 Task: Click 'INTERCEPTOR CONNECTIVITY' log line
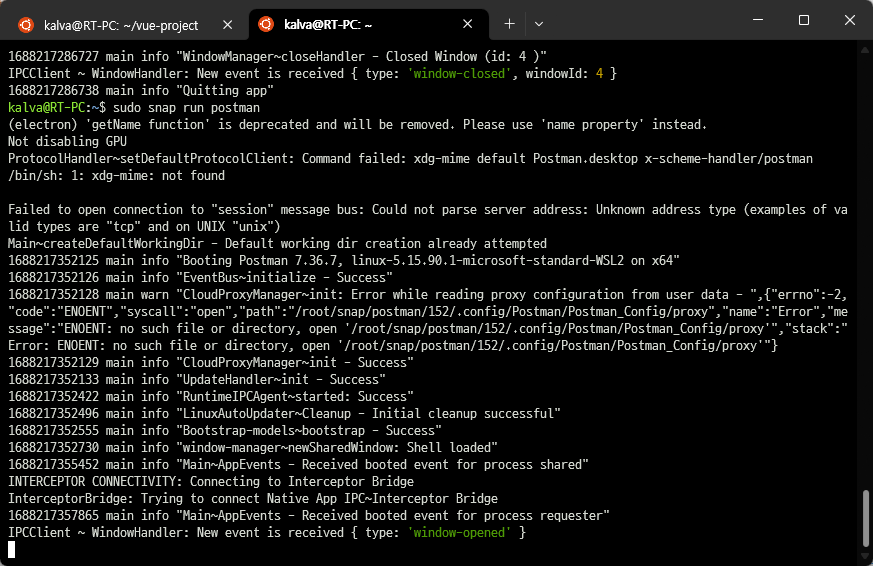coord(211,481)
